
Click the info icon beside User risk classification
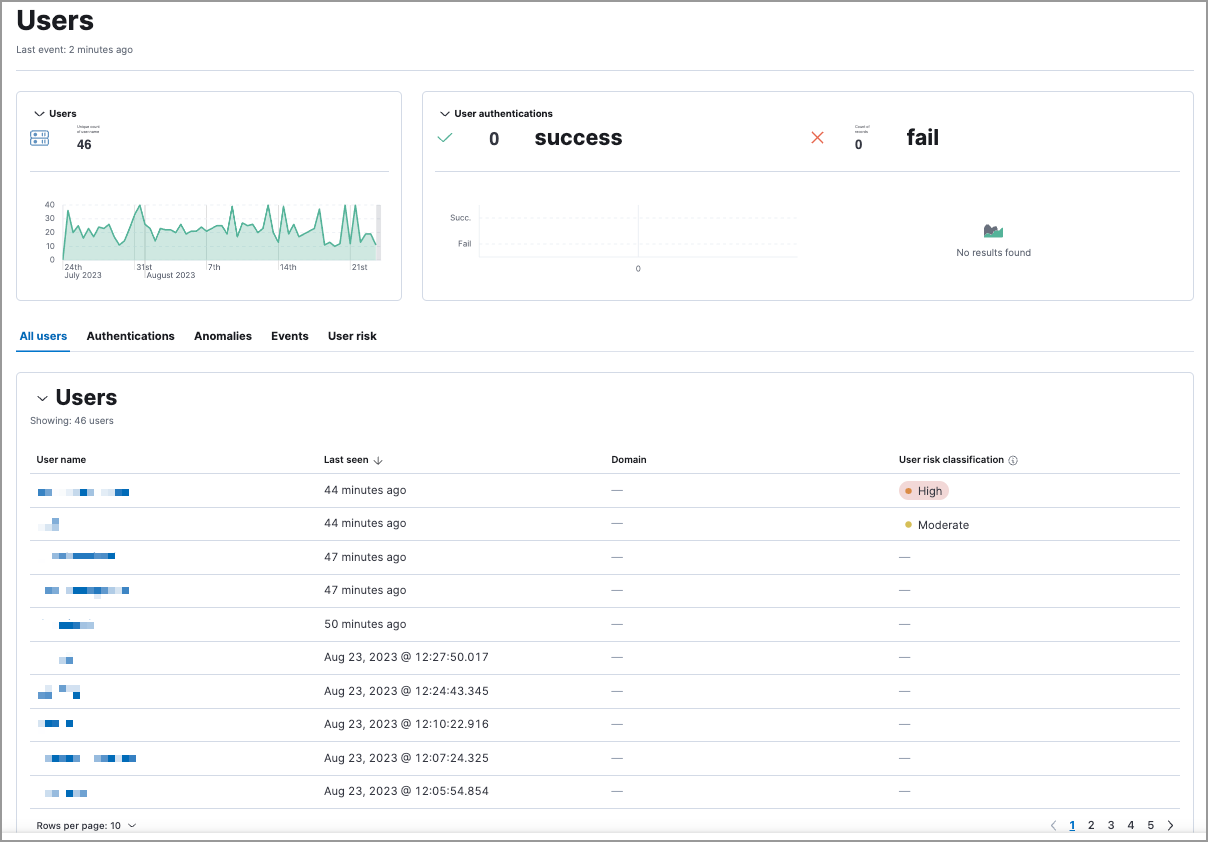1013,459
